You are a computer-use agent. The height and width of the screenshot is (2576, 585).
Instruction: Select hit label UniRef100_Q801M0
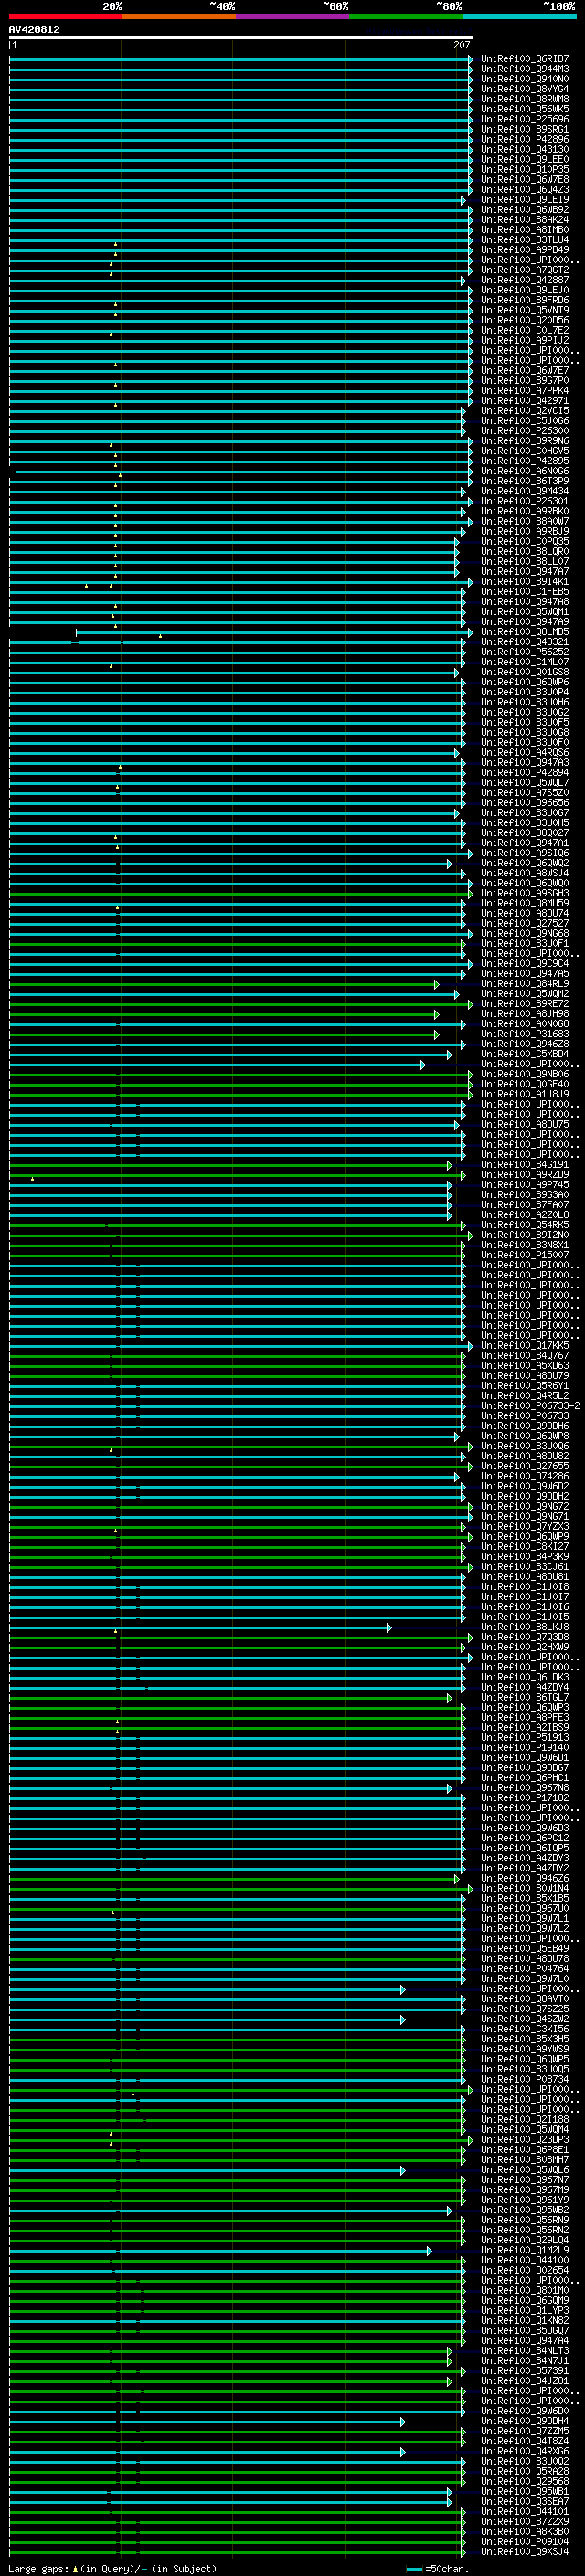[525, 2290]
